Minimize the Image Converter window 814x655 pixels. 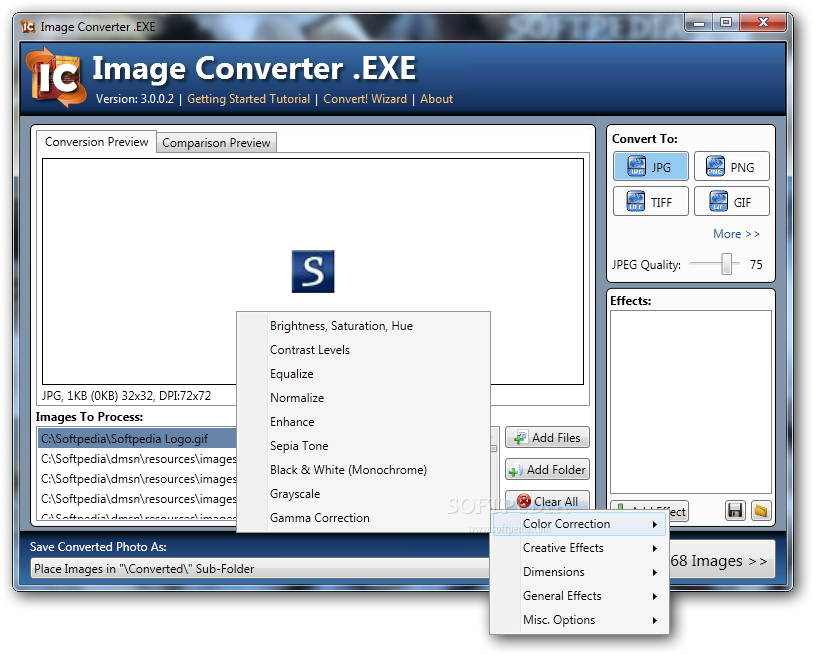(699, 22)
